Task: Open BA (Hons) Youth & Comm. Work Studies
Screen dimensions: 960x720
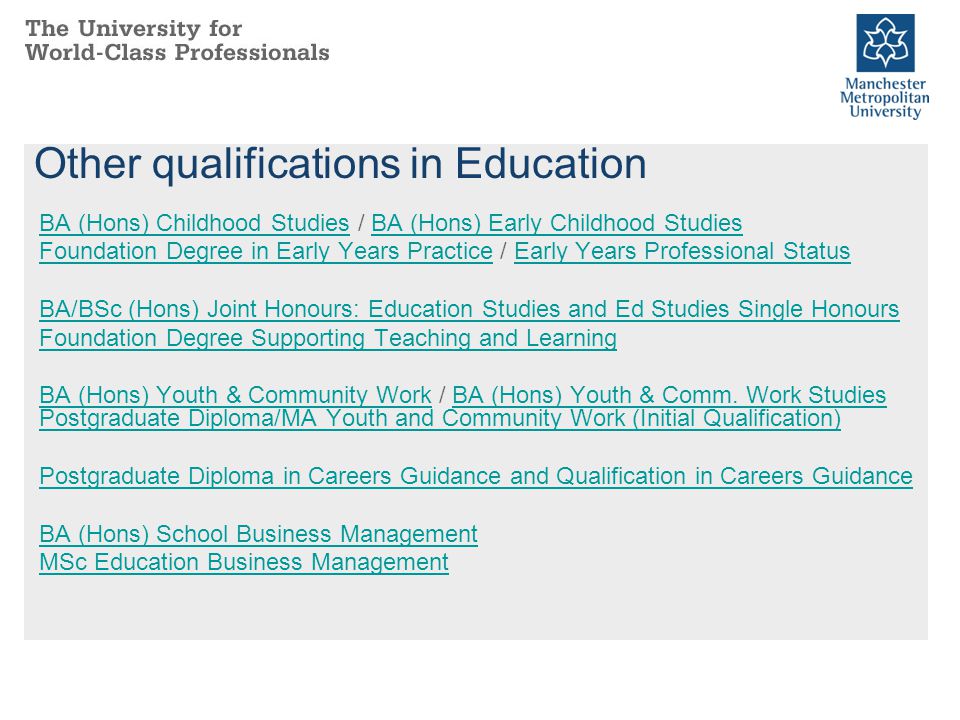Action: point(669,395)
